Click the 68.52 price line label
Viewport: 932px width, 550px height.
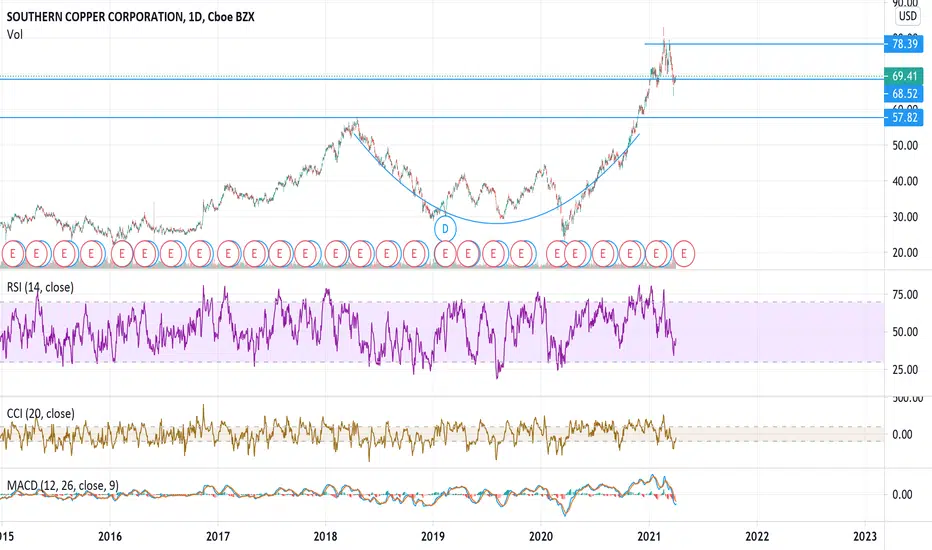tap(904, 93)
